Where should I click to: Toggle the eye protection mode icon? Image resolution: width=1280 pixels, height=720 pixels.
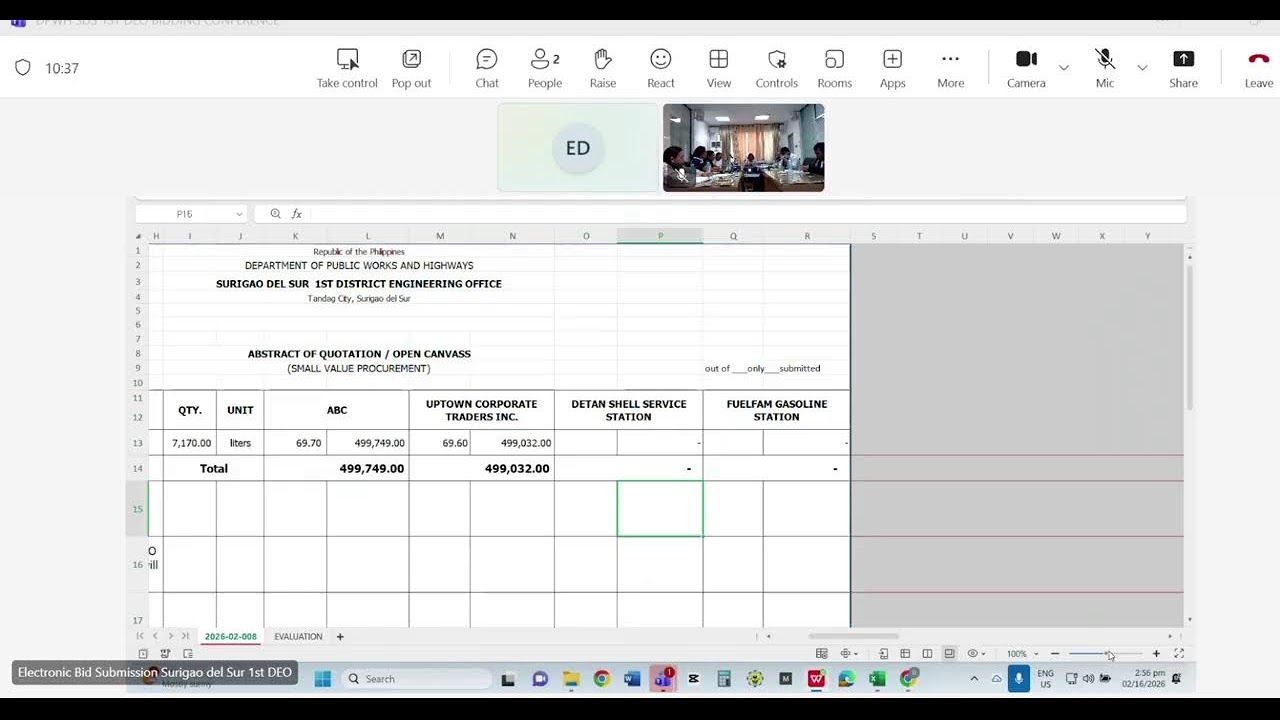point(973,654)
